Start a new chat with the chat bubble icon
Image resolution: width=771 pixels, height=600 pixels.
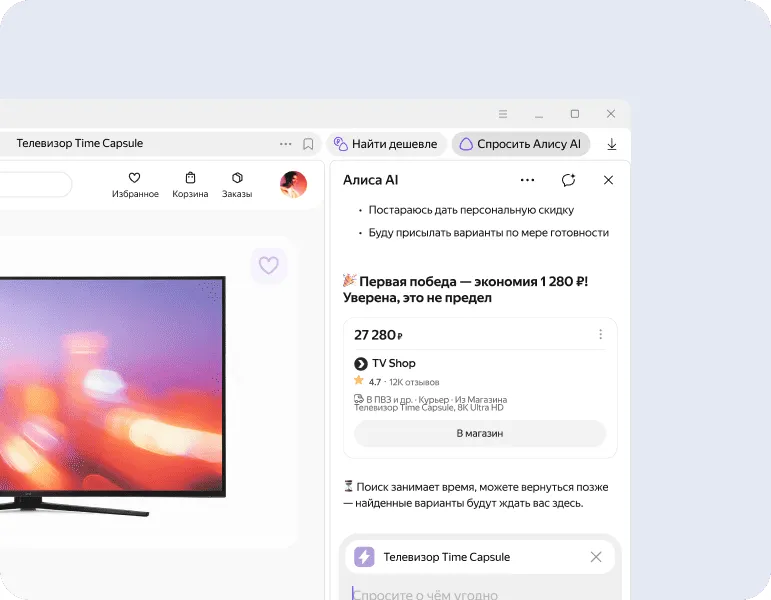coord(568,180)
